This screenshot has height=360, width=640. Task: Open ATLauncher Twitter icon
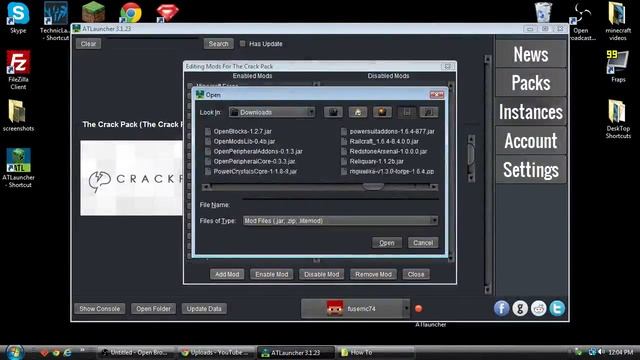coord(557,309)
